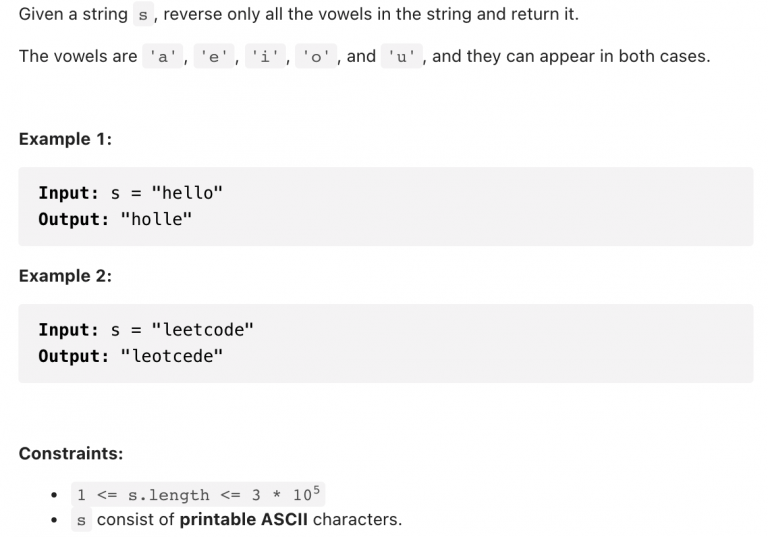Click the 's' code in ASCII constraint
The image size is (768, 537).
81,519
